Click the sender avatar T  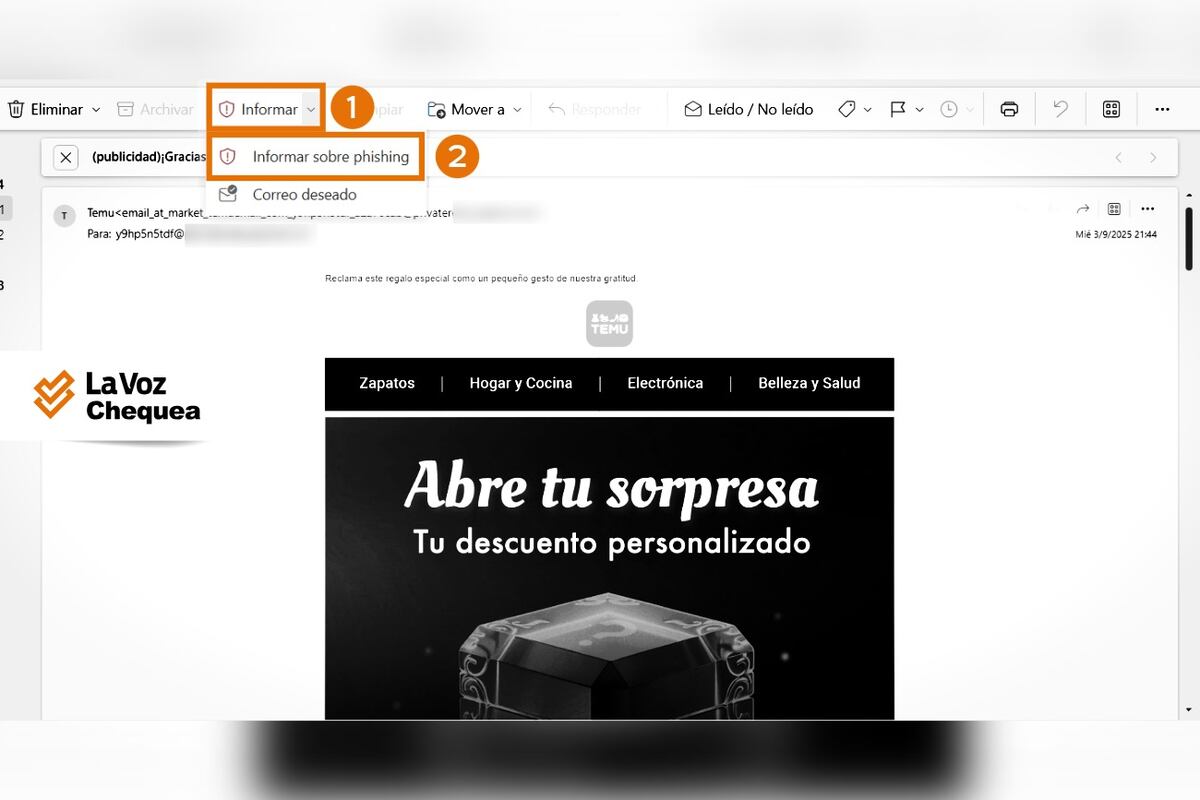65,215
